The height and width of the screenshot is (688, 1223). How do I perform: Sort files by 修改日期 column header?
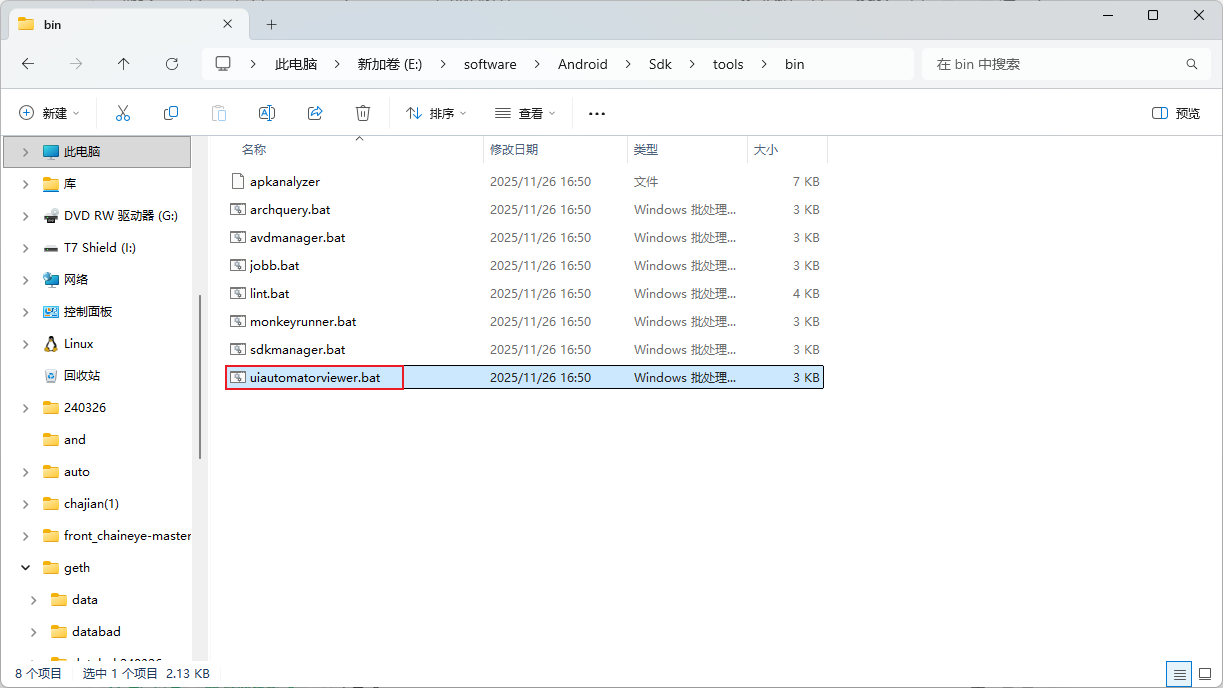(514, 149)
